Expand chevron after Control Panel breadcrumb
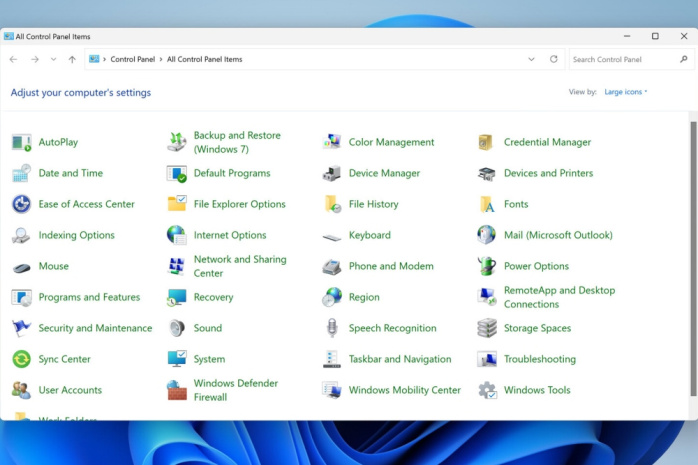 [x=161, y=59]
